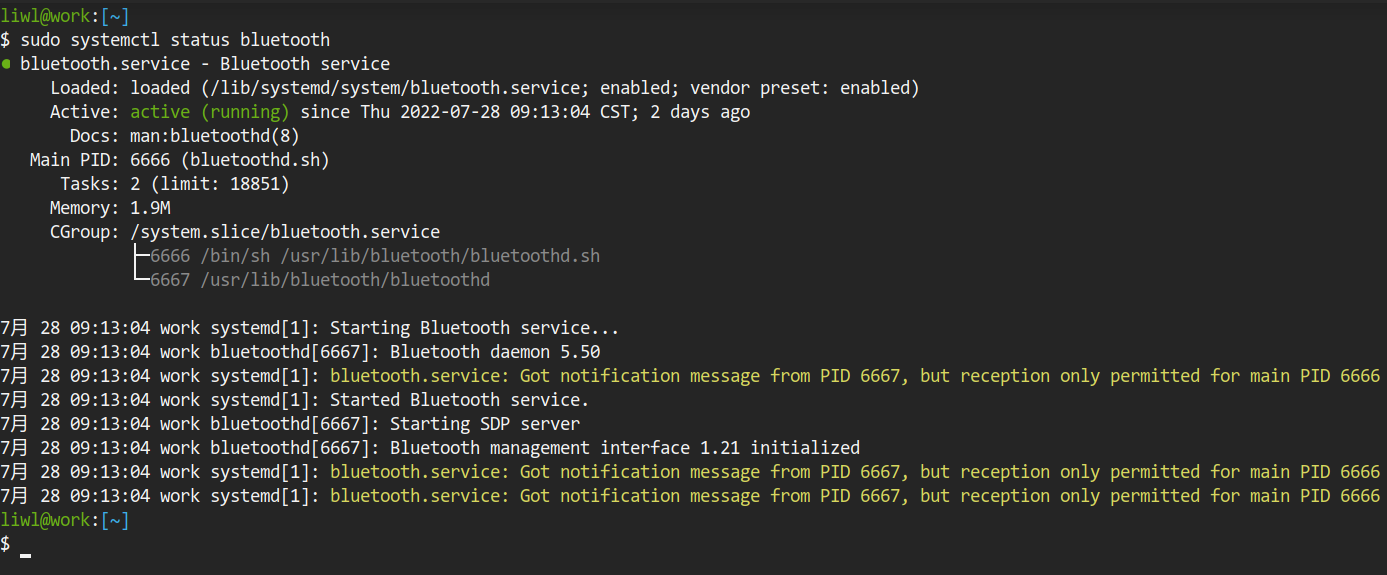1387x575 pixels.
Task: Click the 'Bluetooth daemon 5.50' log message
Action: point(494,352)
